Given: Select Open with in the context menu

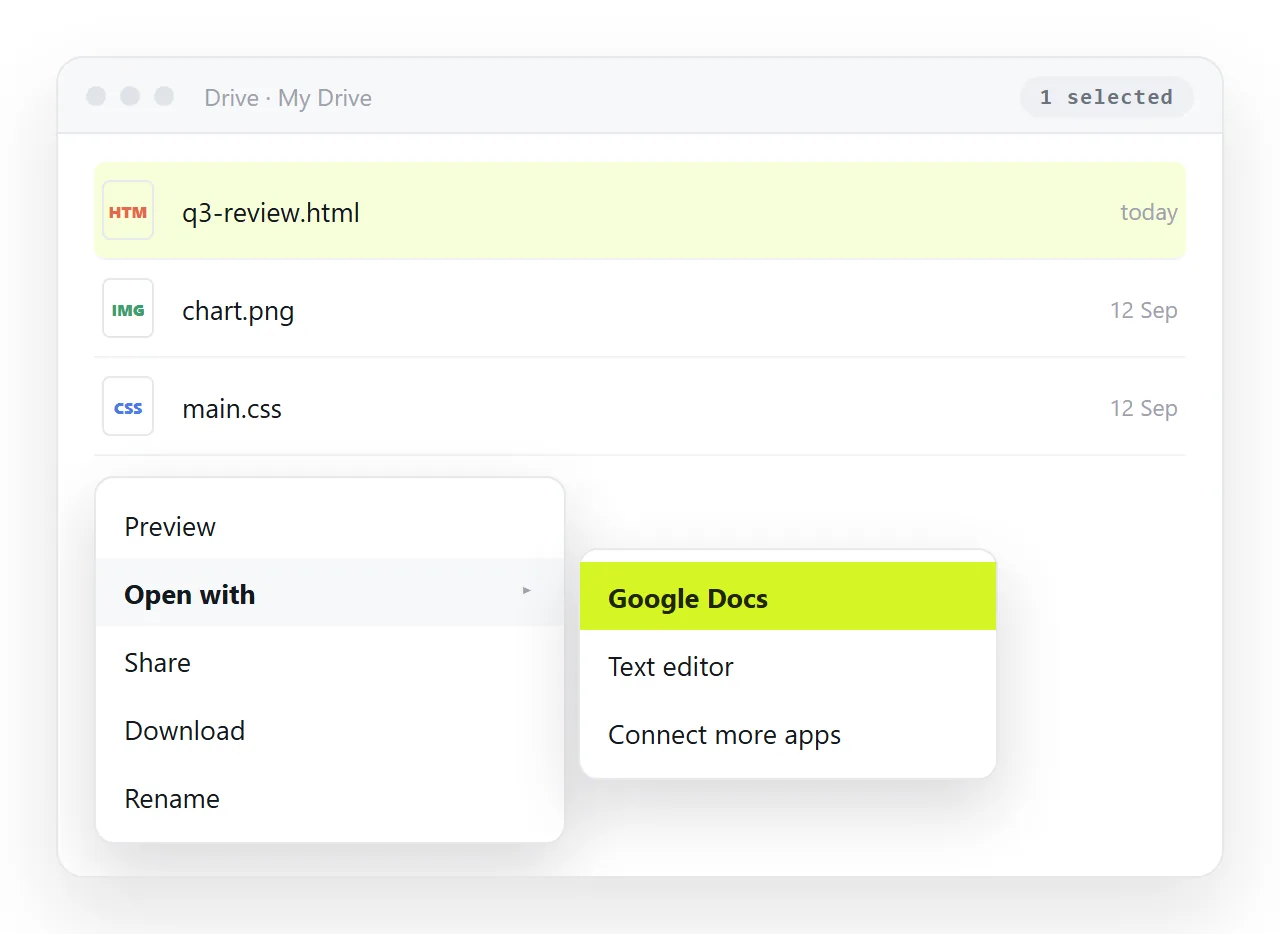Looking at the screenshot, I should [x=330, y=594].
